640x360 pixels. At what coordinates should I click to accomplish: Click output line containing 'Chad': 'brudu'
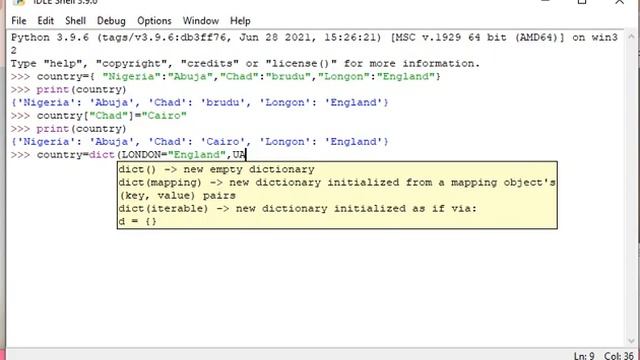(x=200, y=103)
